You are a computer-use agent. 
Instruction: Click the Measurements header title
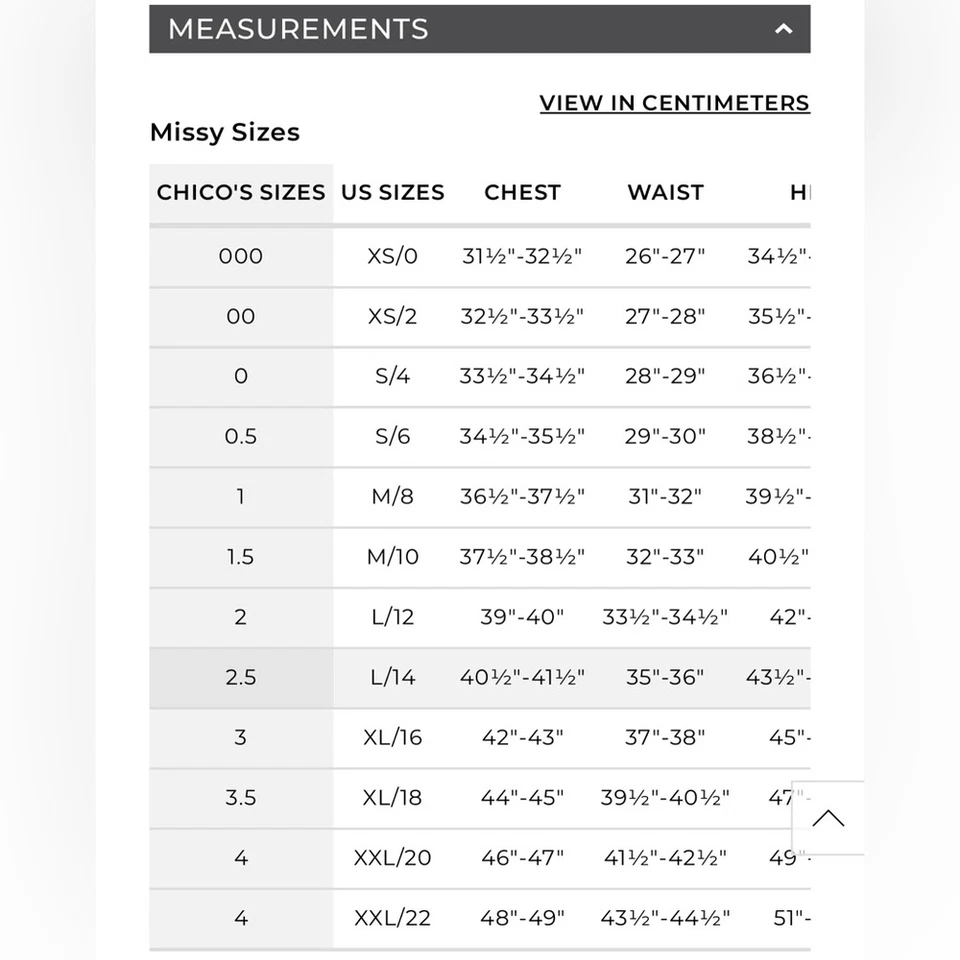pyautogui.click(x=298, y=29)
